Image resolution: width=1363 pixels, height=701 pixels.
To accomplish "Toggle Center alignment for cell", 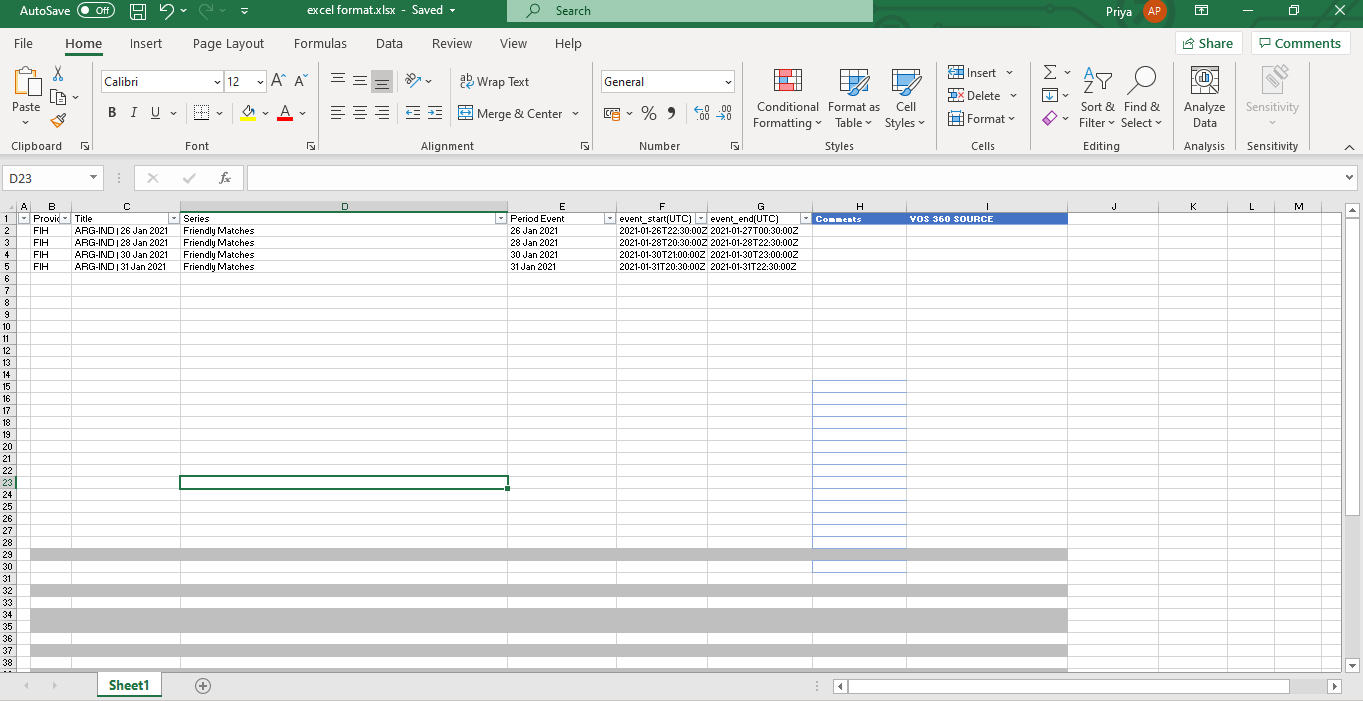I will click(x=359, y=113).
